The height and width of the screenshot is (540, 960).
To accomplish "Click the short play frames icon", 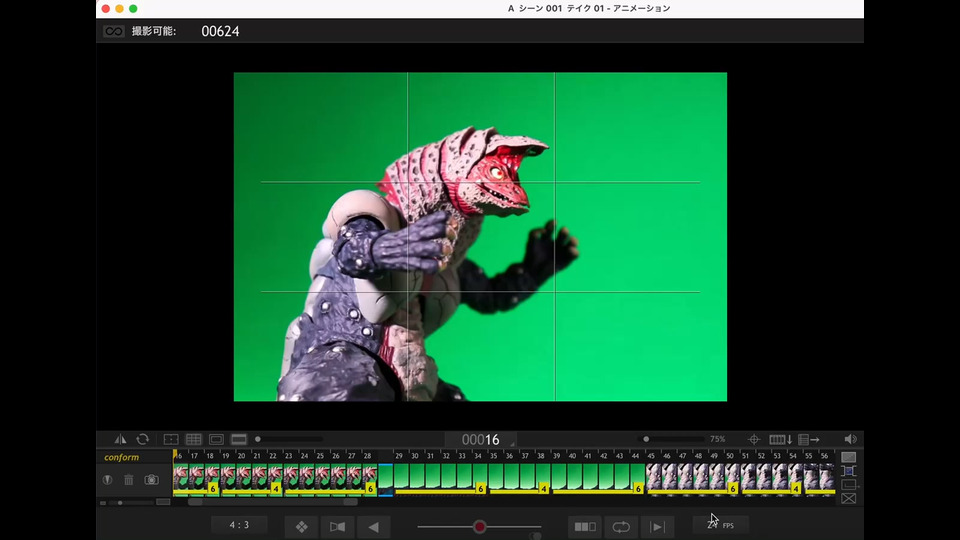I will click(x=585, y=527).
